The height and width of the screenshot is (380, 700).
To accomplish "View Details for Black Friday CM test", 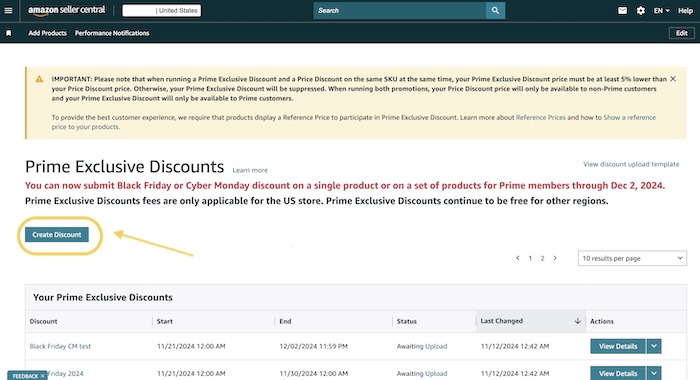I will pos(618,346).
